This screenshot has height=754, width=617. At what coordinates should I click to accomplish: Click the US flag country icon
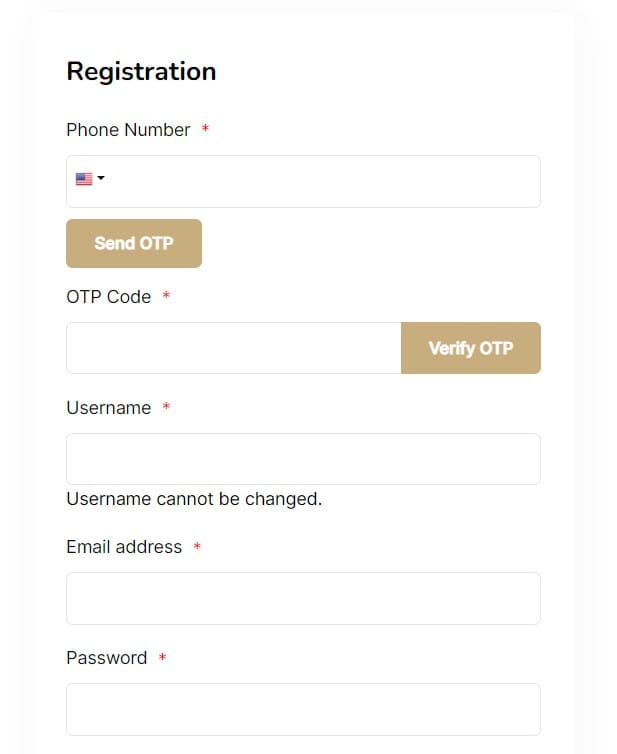coord(84,179)
